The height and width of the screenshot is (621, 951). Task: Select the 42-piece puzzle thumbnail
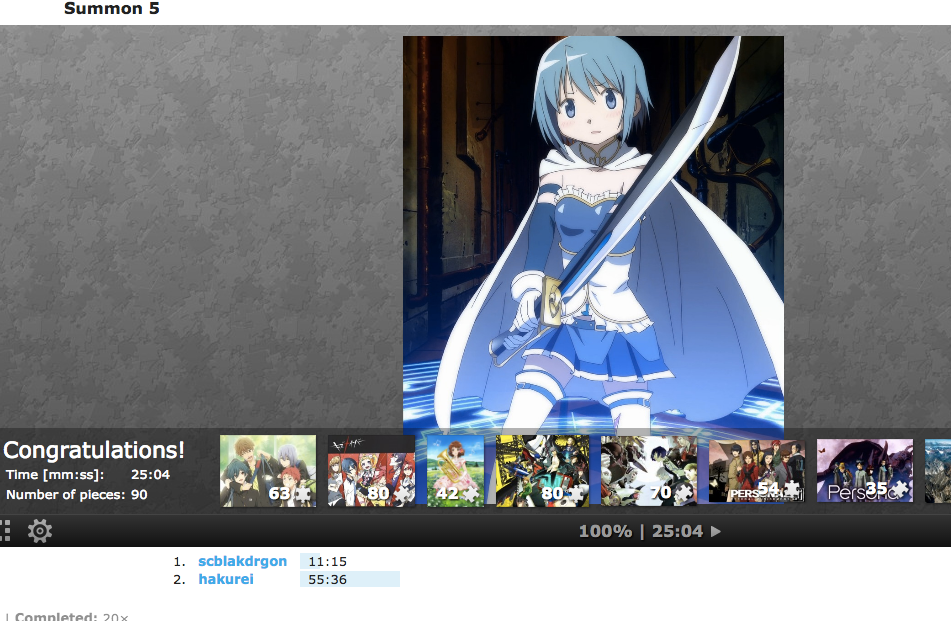(x=455, y=471)
